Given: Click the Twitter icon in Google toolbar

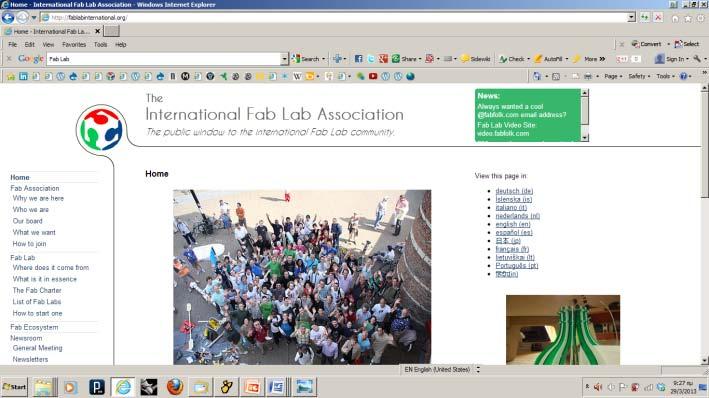Looking at the screenshot, I should point(371,59).
